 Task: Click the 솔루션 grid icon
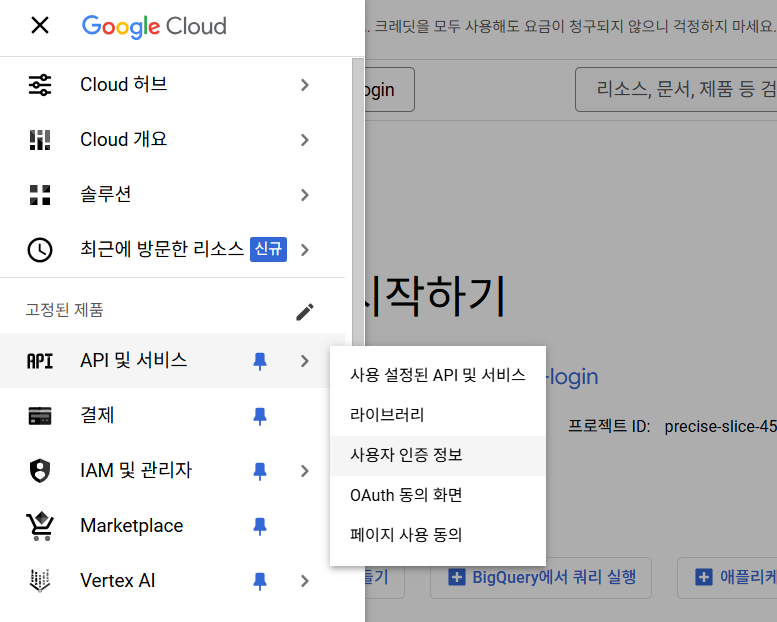point(40,195)
